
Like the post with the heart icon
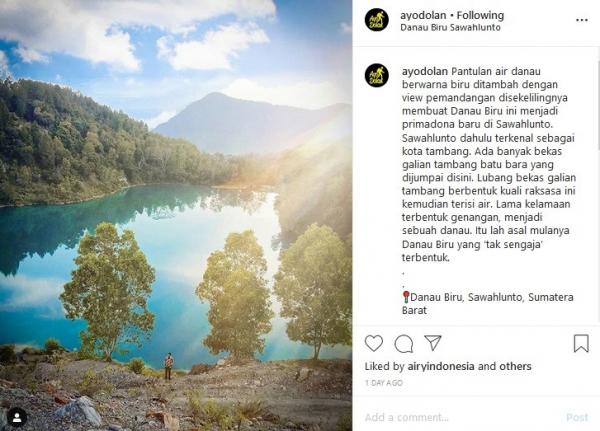tap(373, 343)
